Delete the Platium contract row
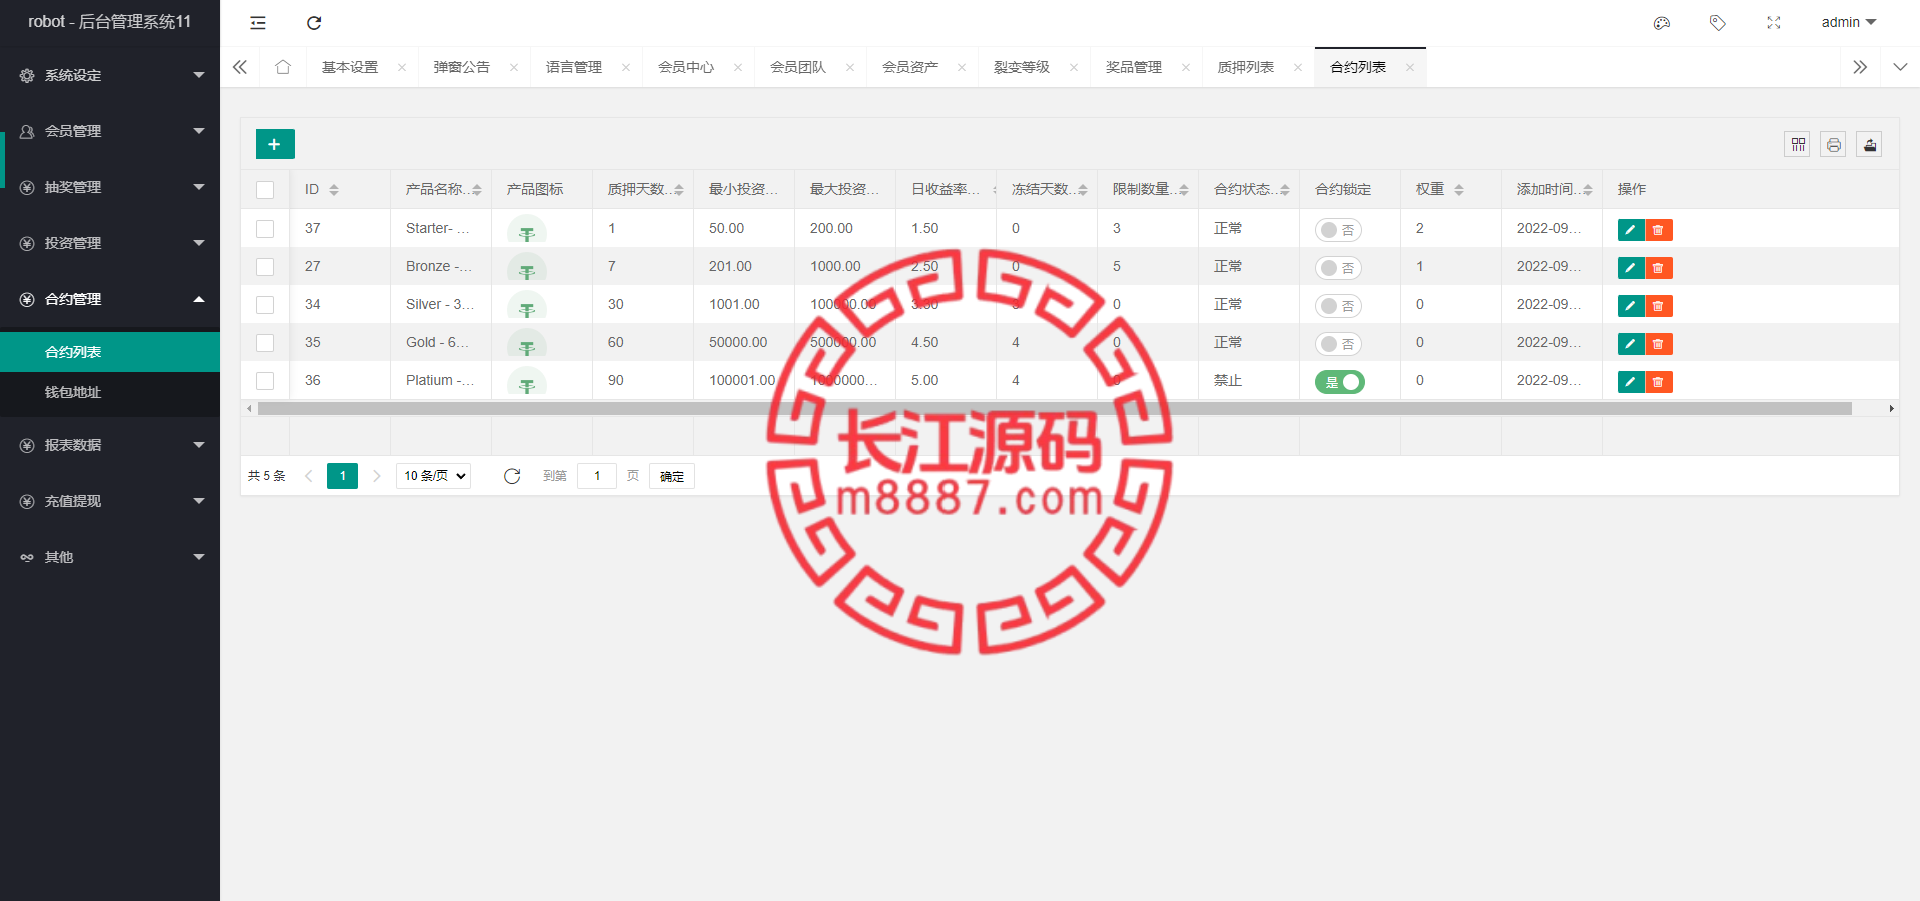 click(x=1659, y=382)
